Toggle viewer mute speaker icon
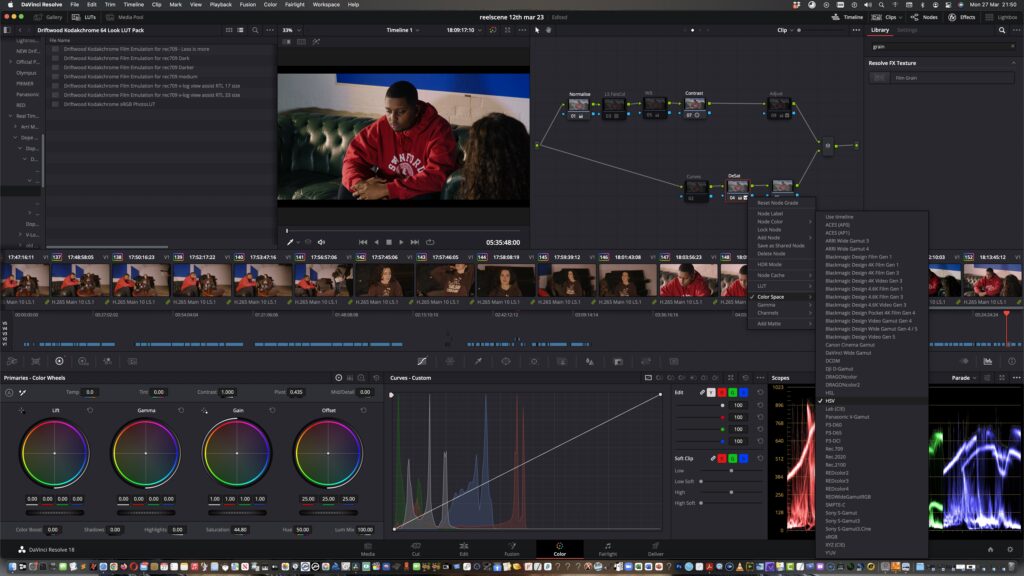 point(321,242)
